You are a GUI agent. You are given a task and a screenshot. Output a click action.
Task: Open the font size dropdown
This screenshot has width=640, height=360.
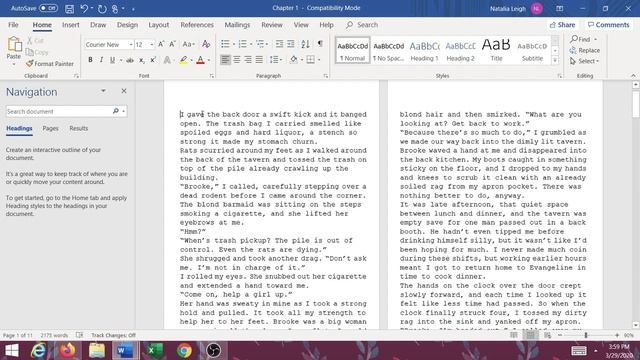[152, 44]
